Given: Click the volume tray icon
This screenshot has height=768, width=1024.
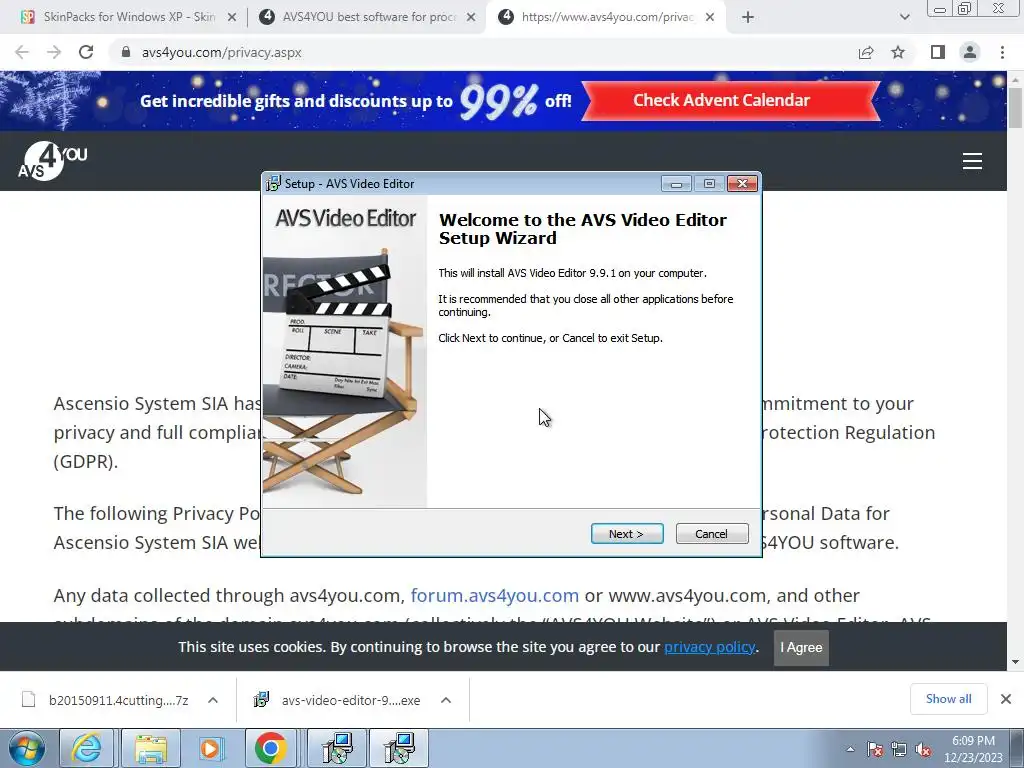Looking at the screenshot, I should coord(923,750).
